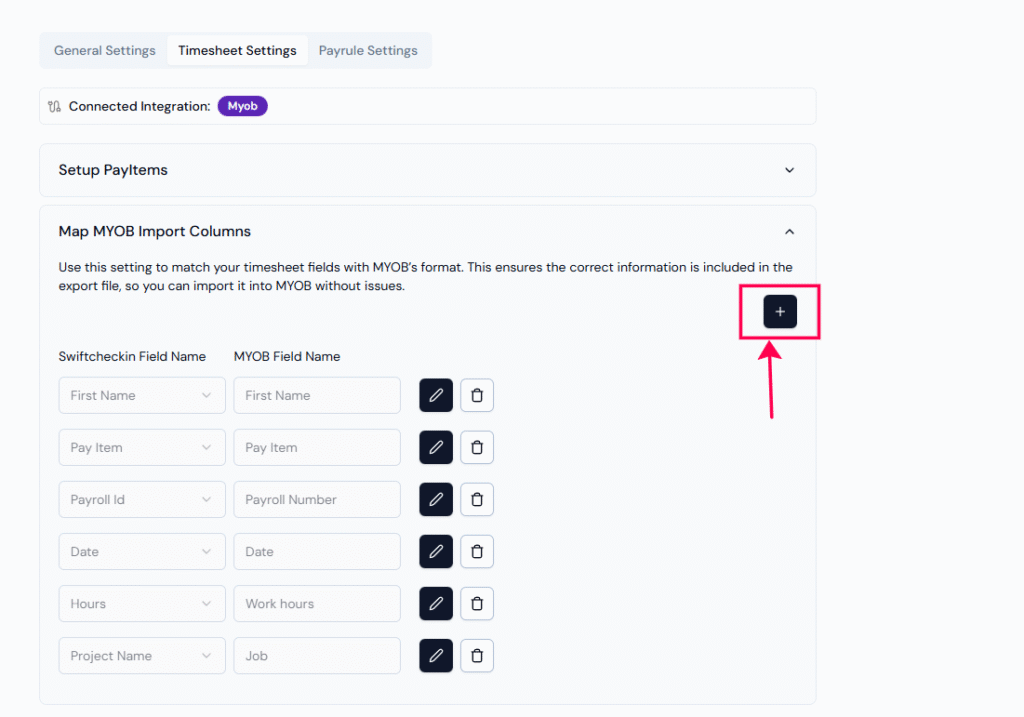The height and width of the screenshot is (717, 1024).
Task: Select the Timesheet Settings tab
Action: 237,50
